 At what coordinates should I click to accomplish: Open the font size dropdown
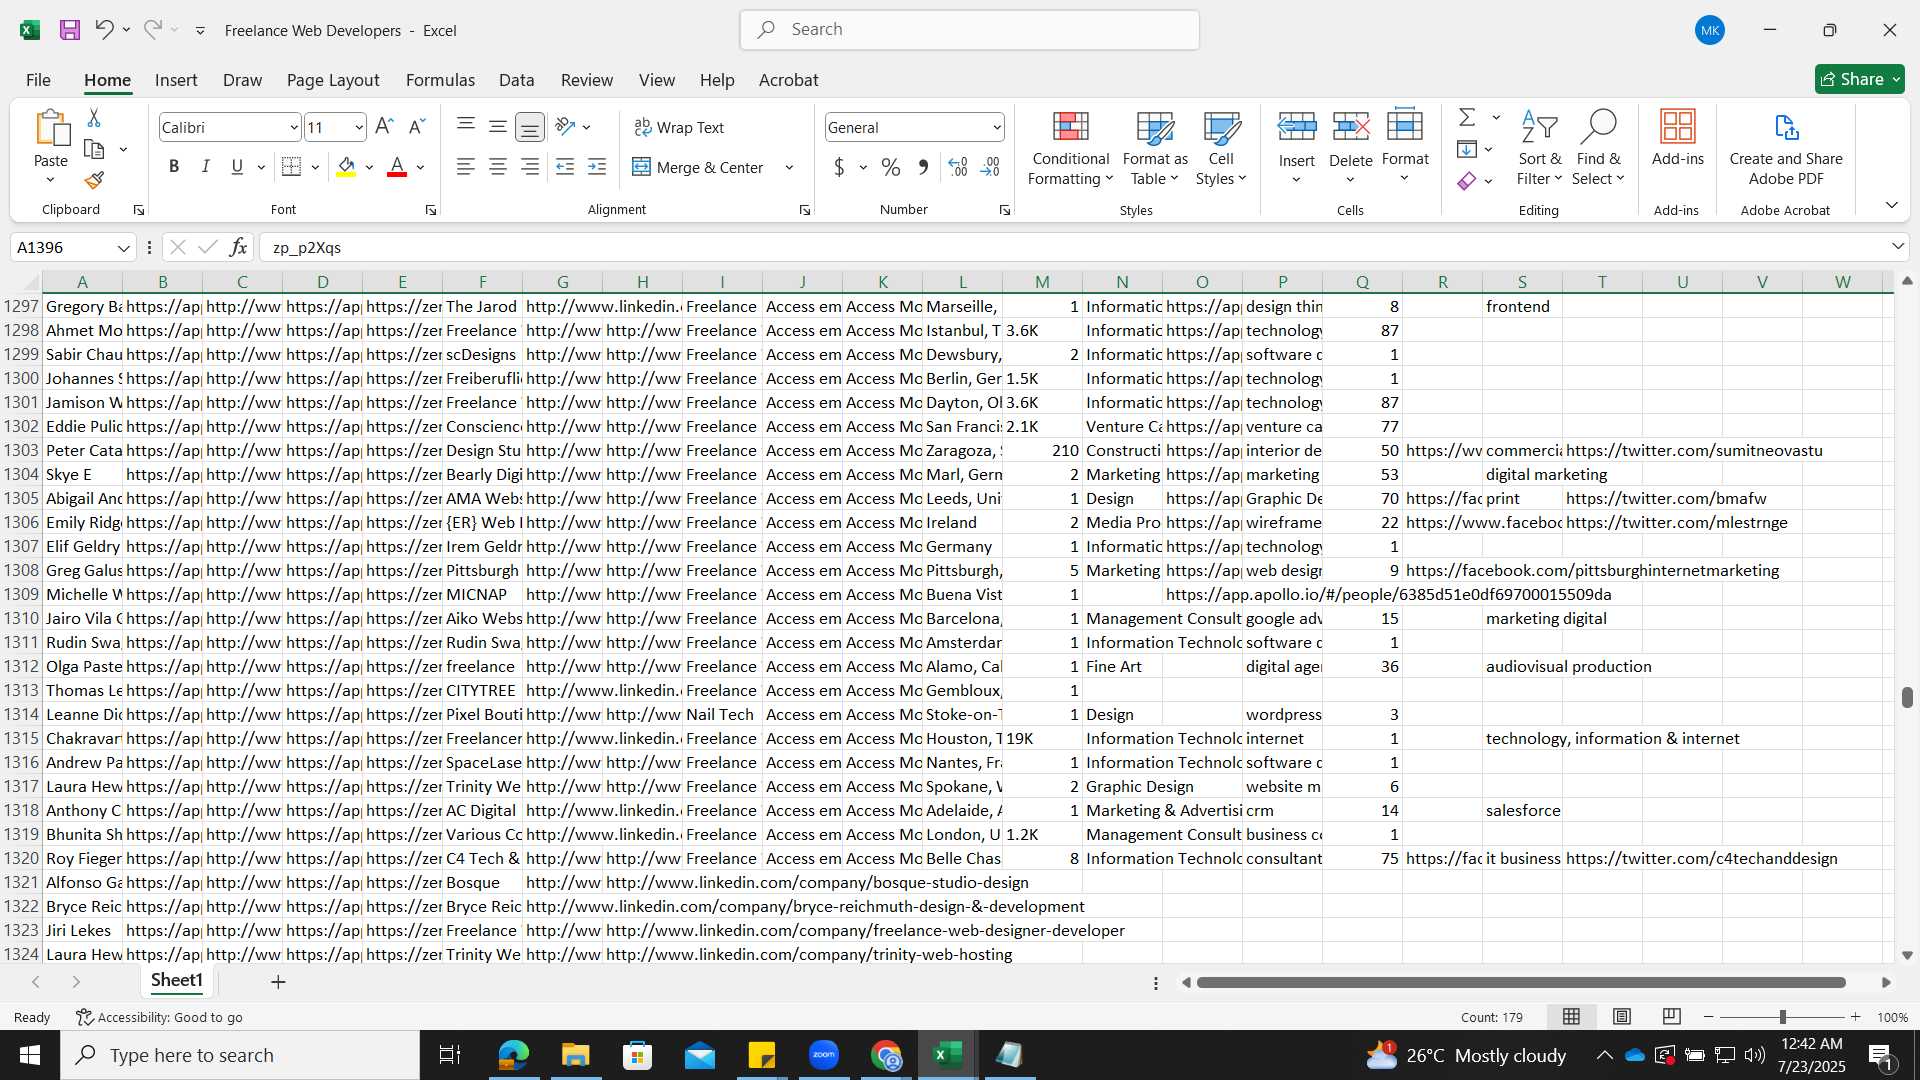click(358, 127)
